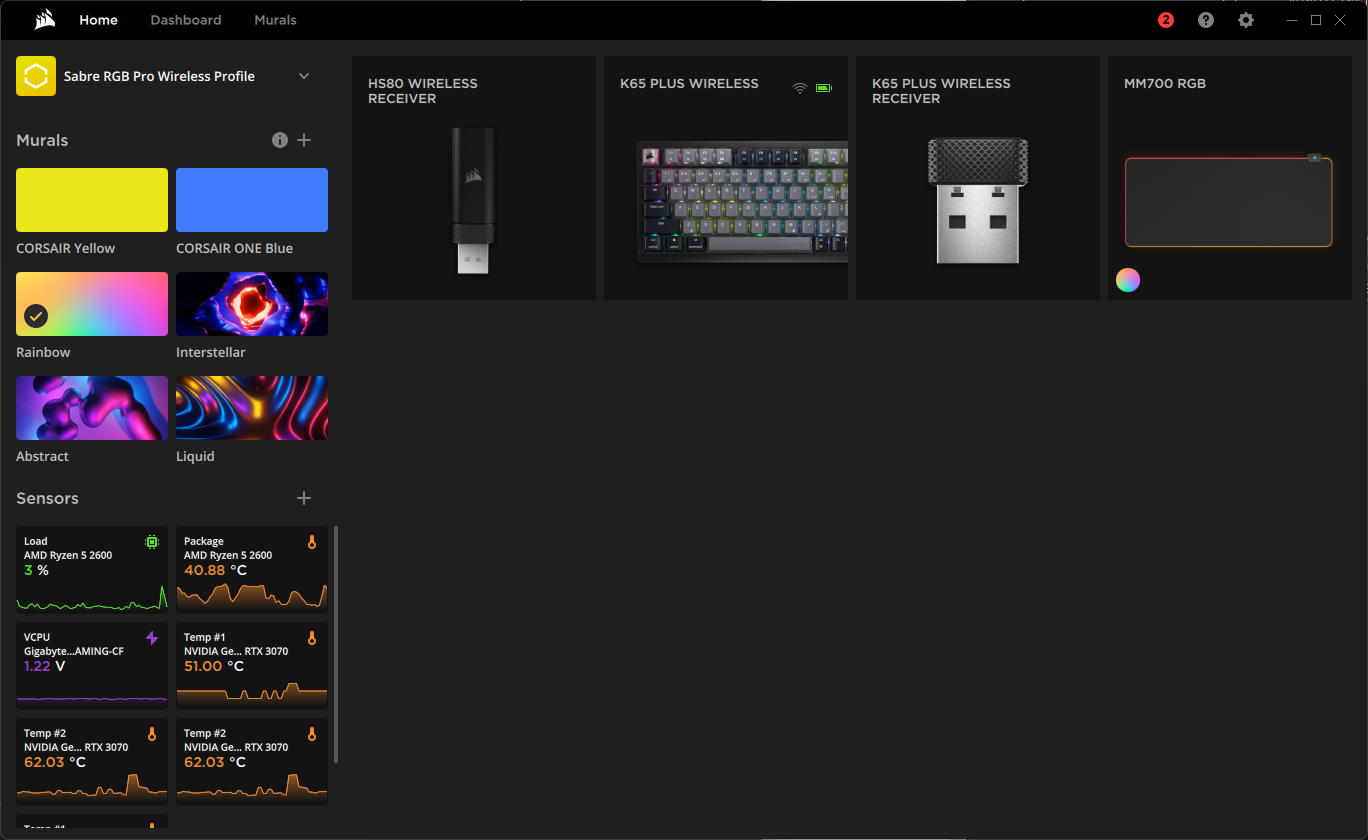Image resolution: width=1368 pixels, height=840 pixels.
Task: Show Murals info icon
Action: [280, 140]
